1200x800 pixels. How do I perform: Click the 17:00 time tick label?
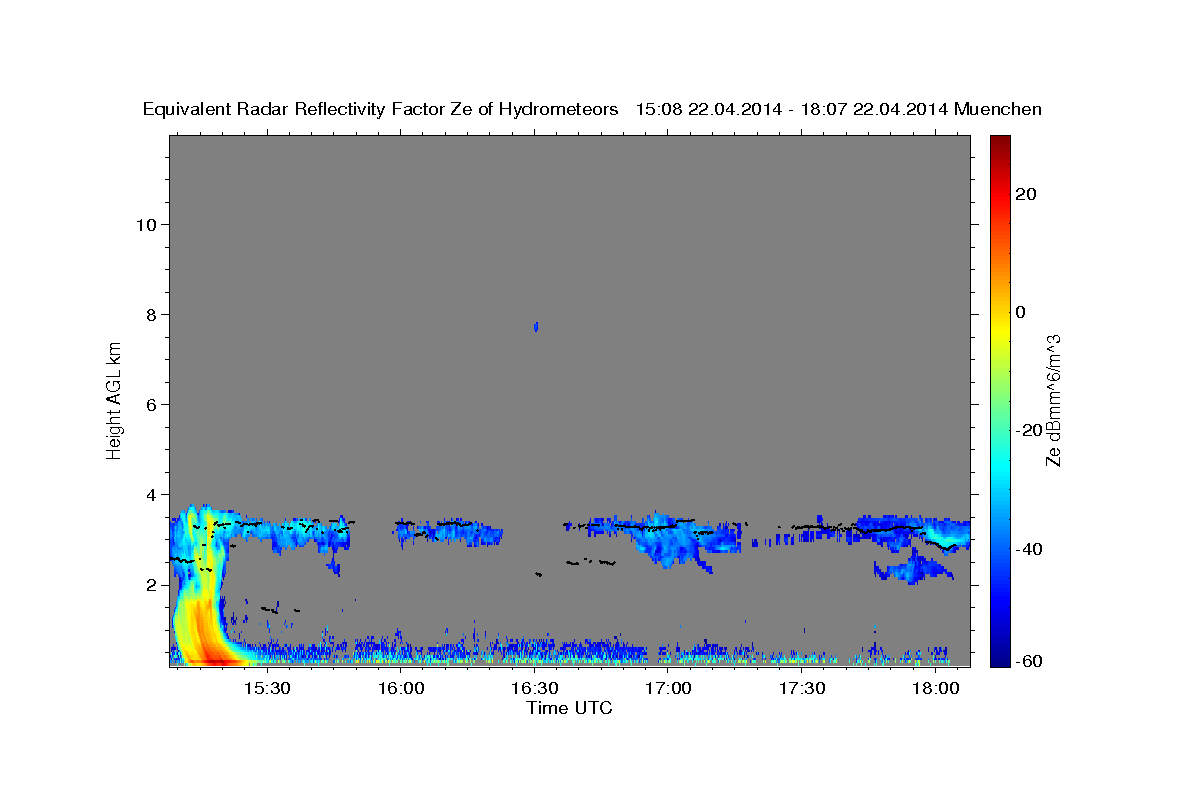[668, 688]
